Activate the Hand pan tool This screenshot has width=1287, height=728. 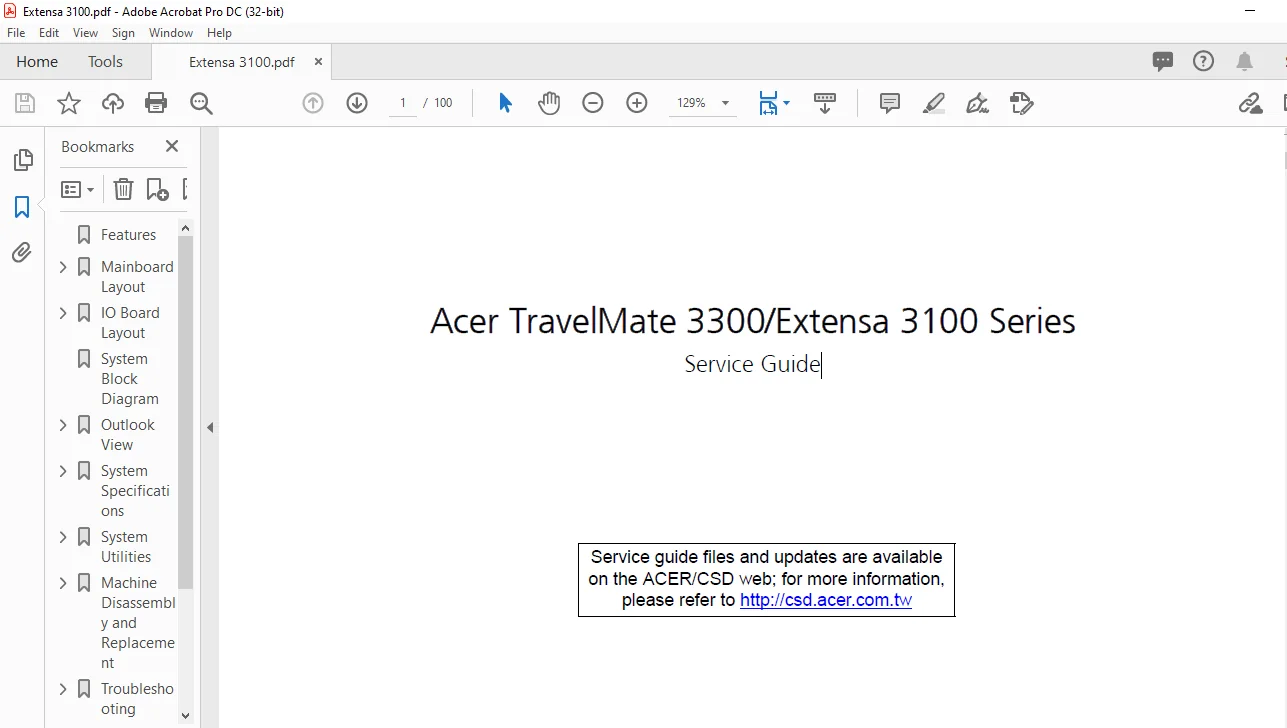549,103
